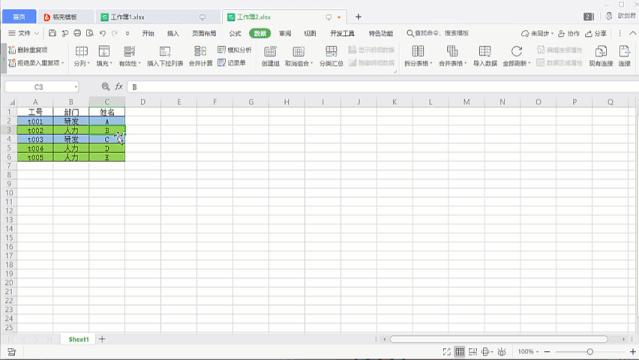The width and height of the screenshot is (639, 360).
Task: Click the Redo arrow icon
Action: tap(115, 33)
